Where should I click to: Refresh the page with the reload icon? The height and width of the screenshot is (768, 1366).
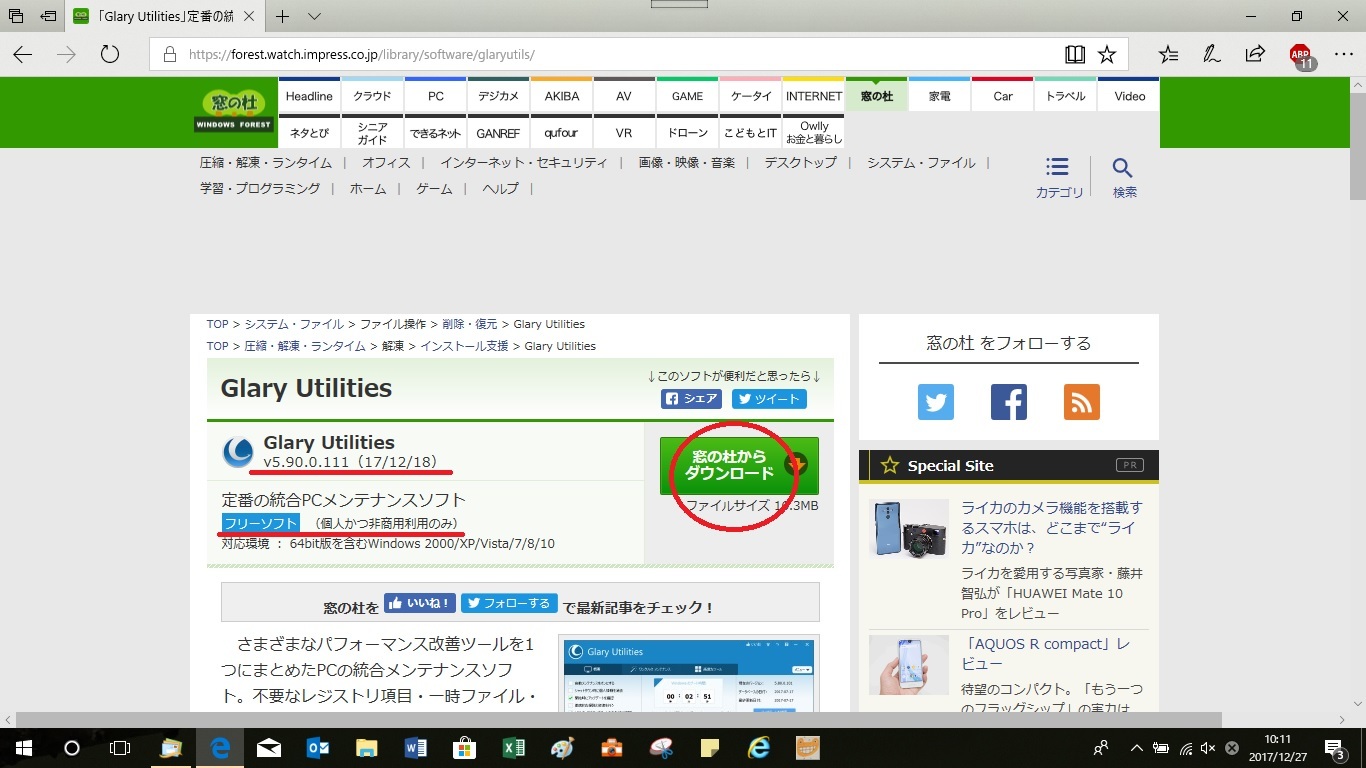(110, 54)
